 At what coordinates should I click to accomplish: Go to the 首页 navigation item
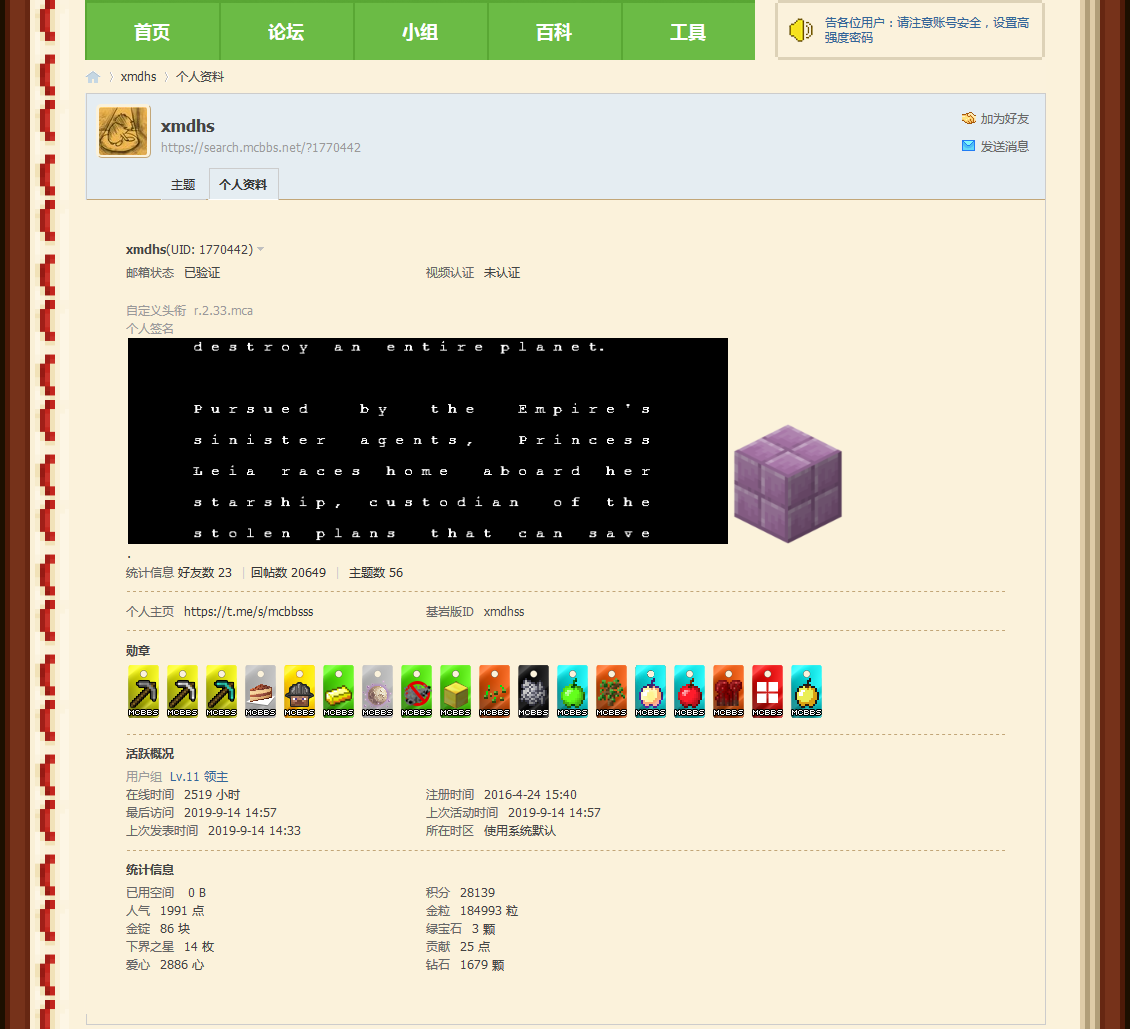click(x=152, y=32)
